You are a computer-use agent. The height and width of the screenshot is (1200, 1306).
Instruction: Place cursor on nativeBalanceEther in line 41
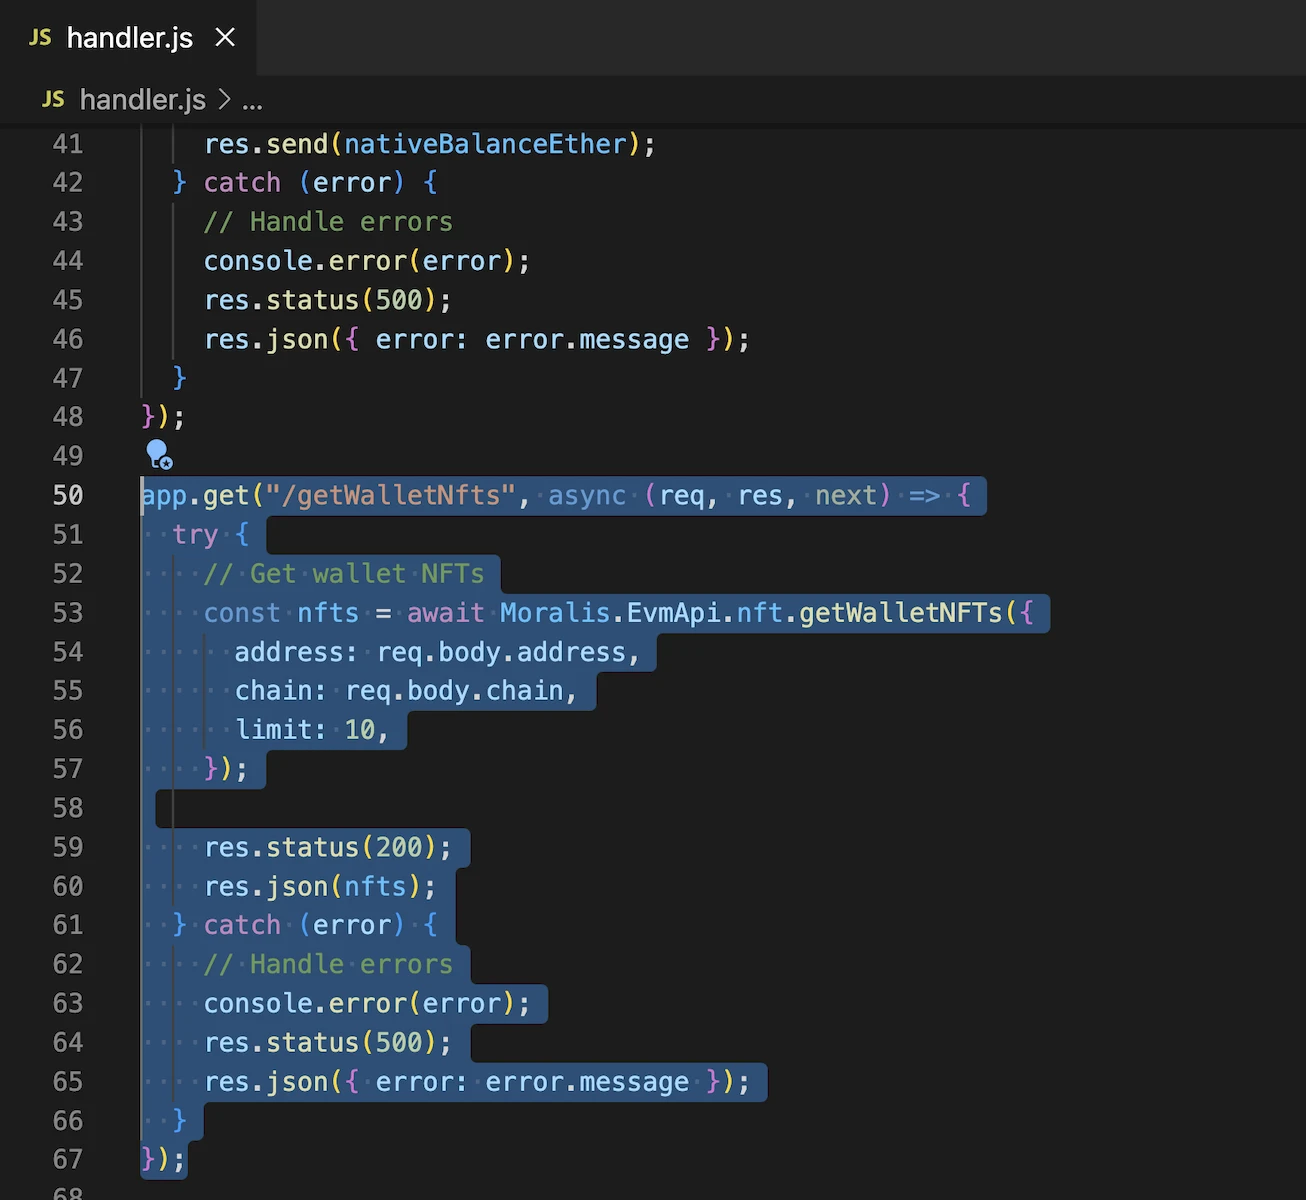pos(485,144)
